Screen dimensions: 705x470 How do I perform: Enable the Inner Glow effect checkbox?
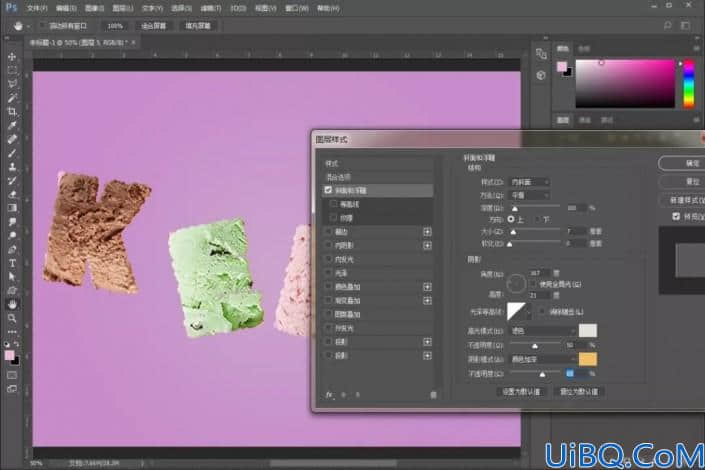coord(328,259)
